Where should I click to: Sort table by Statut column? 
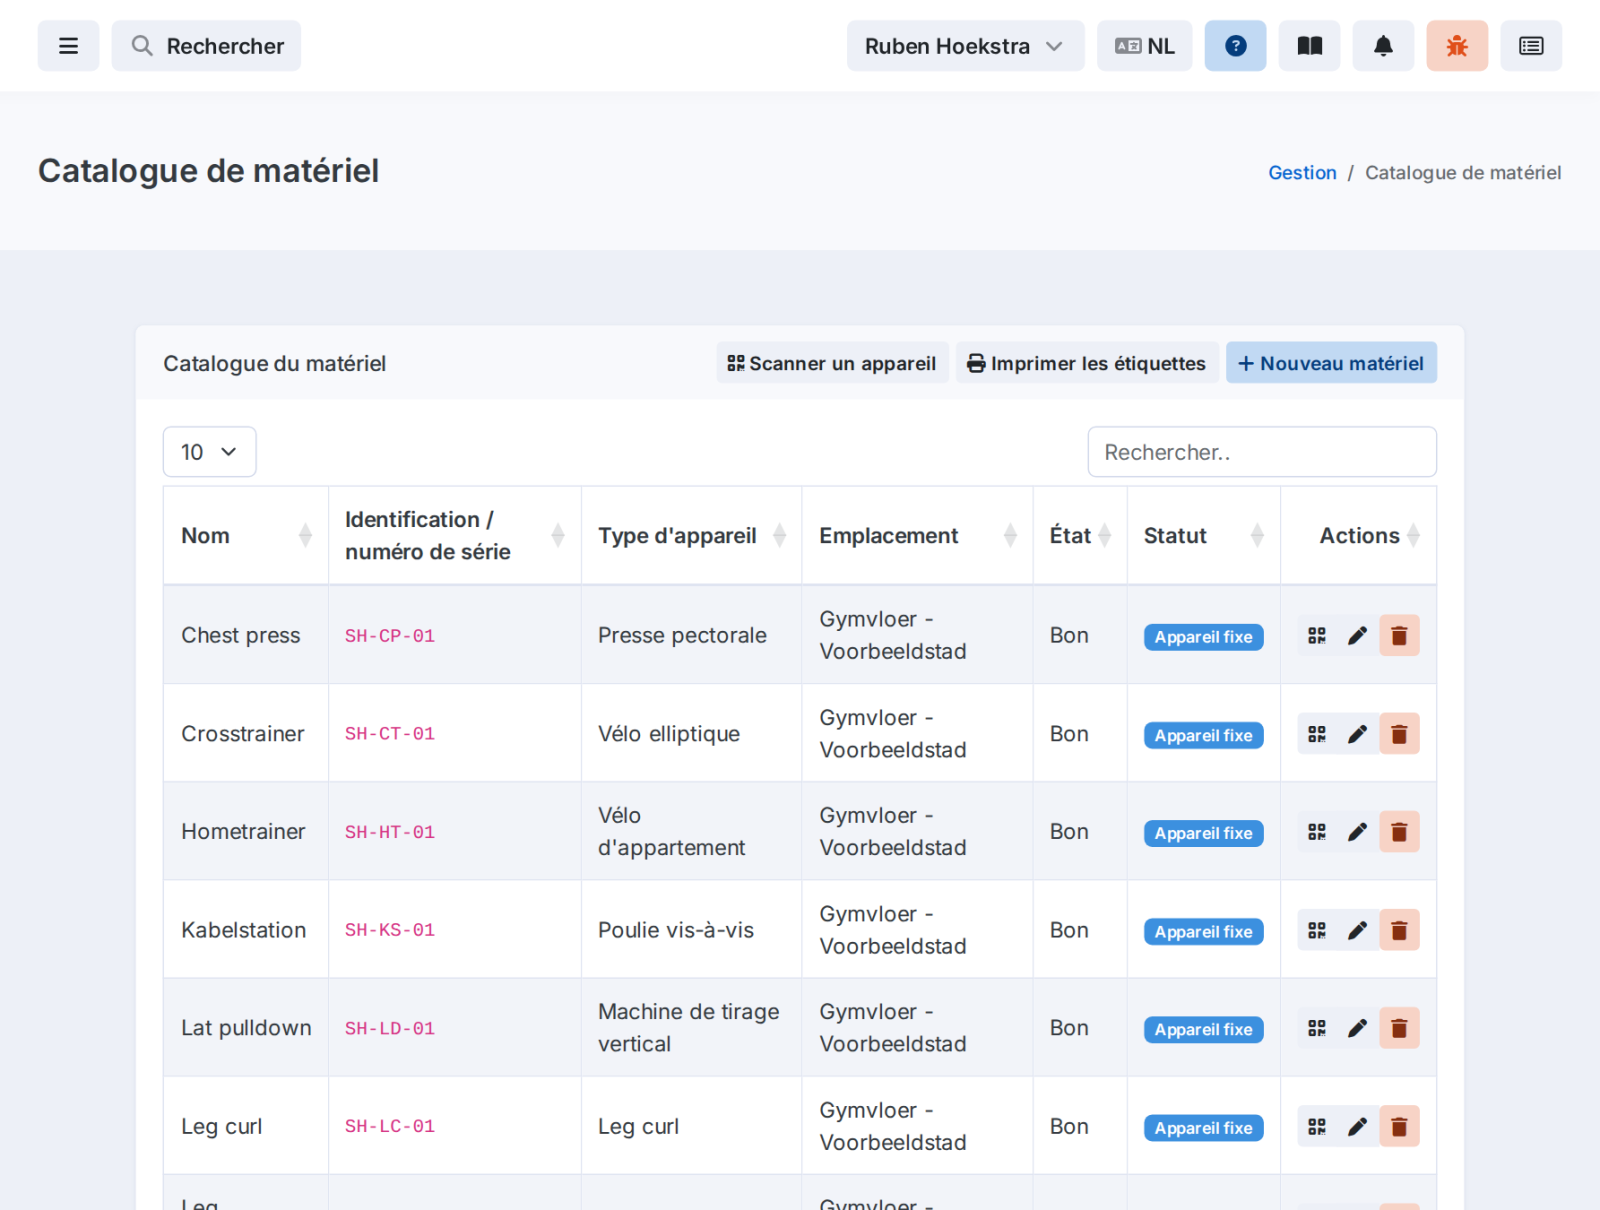[1204, 536]
